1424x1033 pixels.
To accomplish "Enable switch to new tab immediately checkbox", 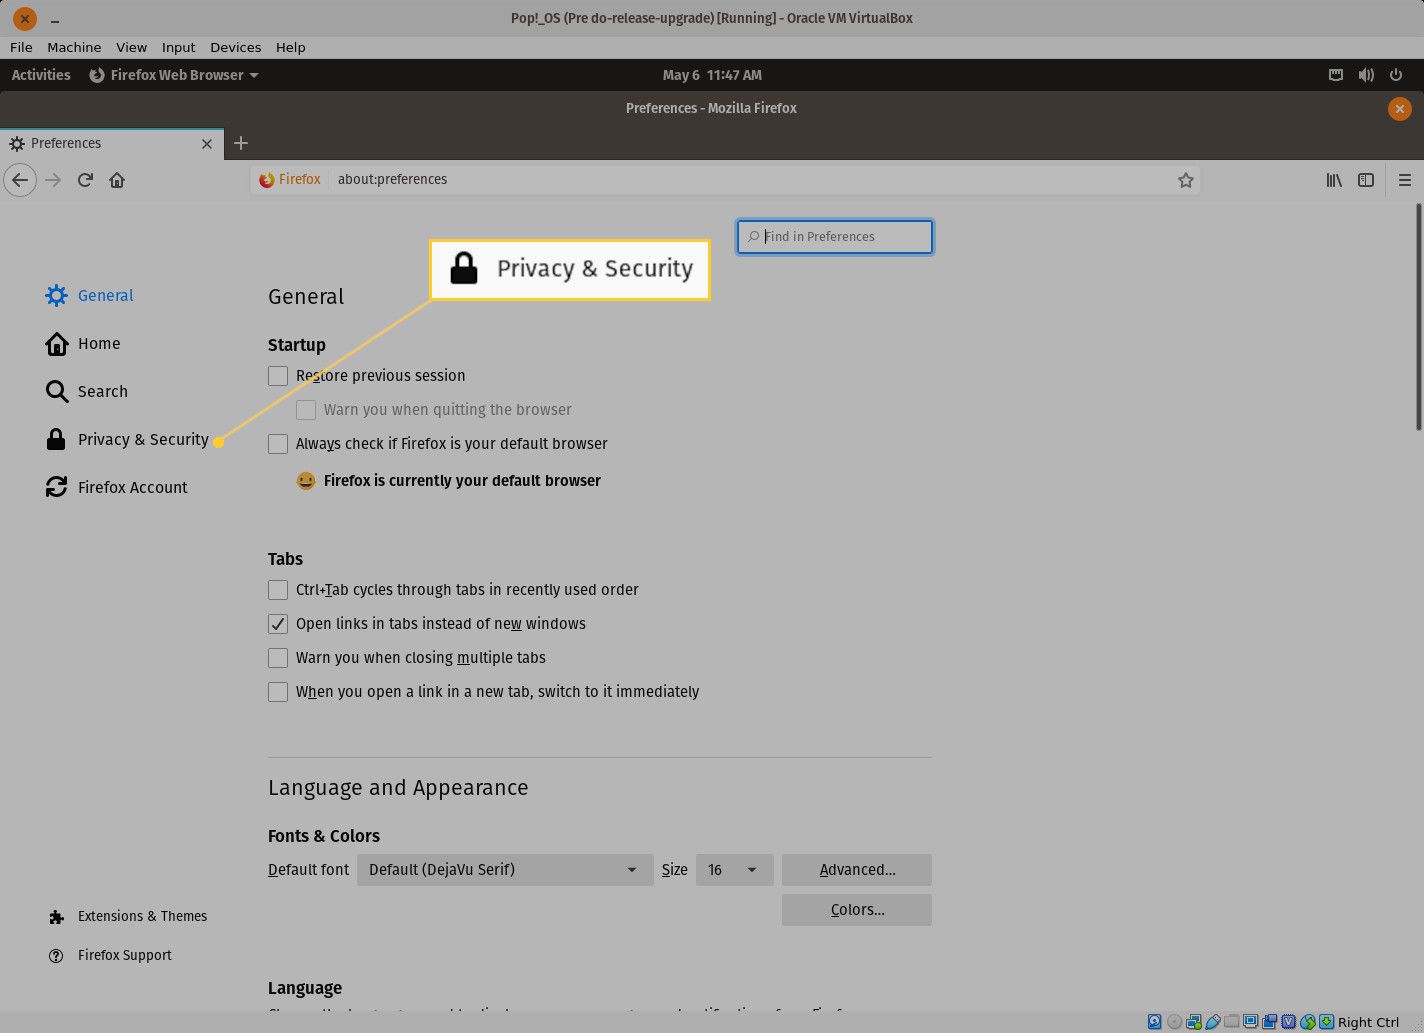I will [x=278, y=692].
